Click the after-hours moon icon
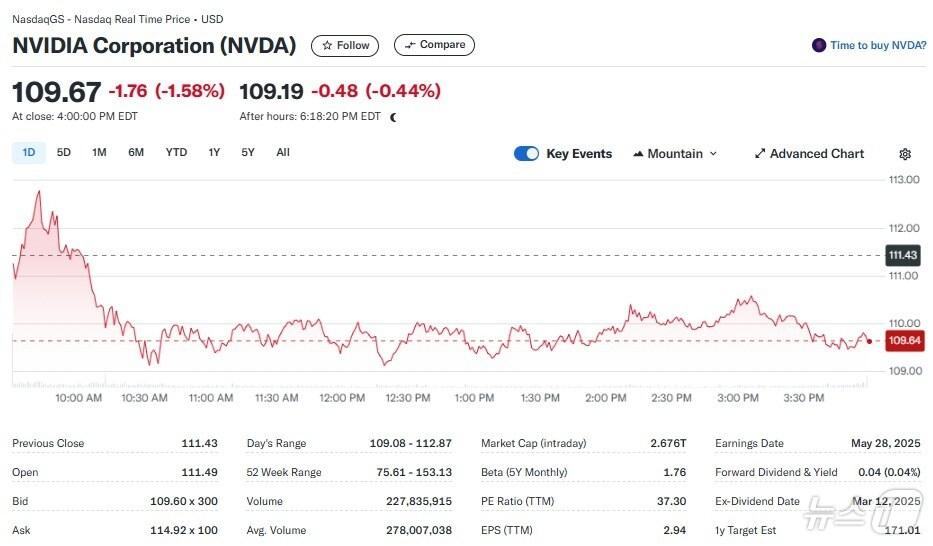The height and width of the screenshot is (546, 933). 393,117
